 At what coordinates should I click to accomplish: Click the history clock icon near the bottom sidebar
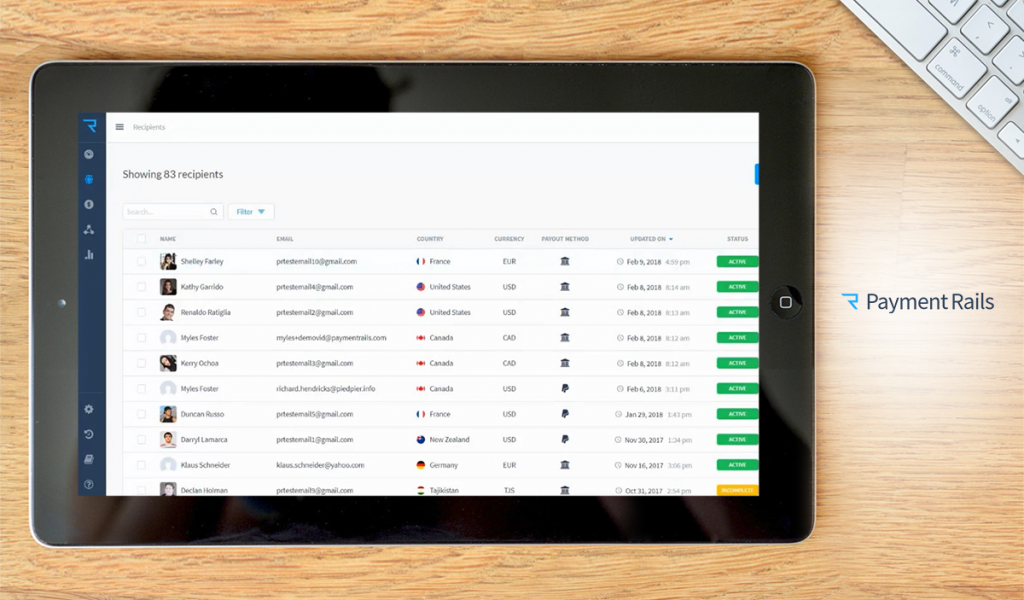click(89, 433)
